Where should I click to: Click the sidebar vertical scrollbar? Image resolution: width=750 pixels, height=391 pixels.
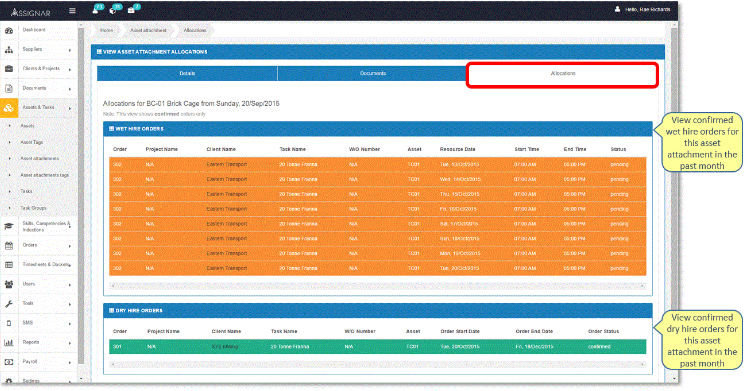pyautogui.click(x=81, y=196)
